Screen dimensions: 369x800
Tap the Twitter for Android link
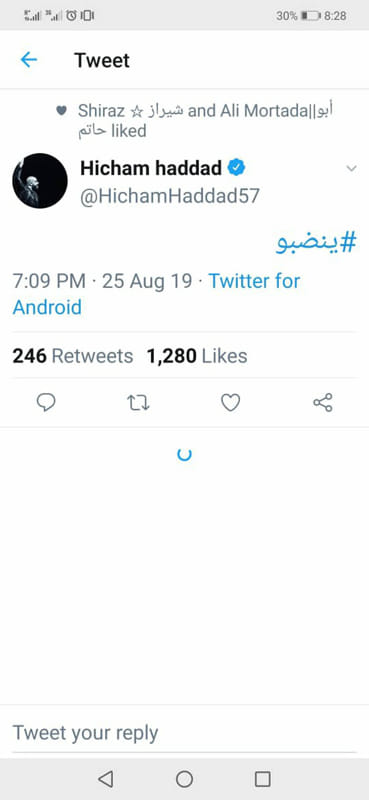coord(156,294)
